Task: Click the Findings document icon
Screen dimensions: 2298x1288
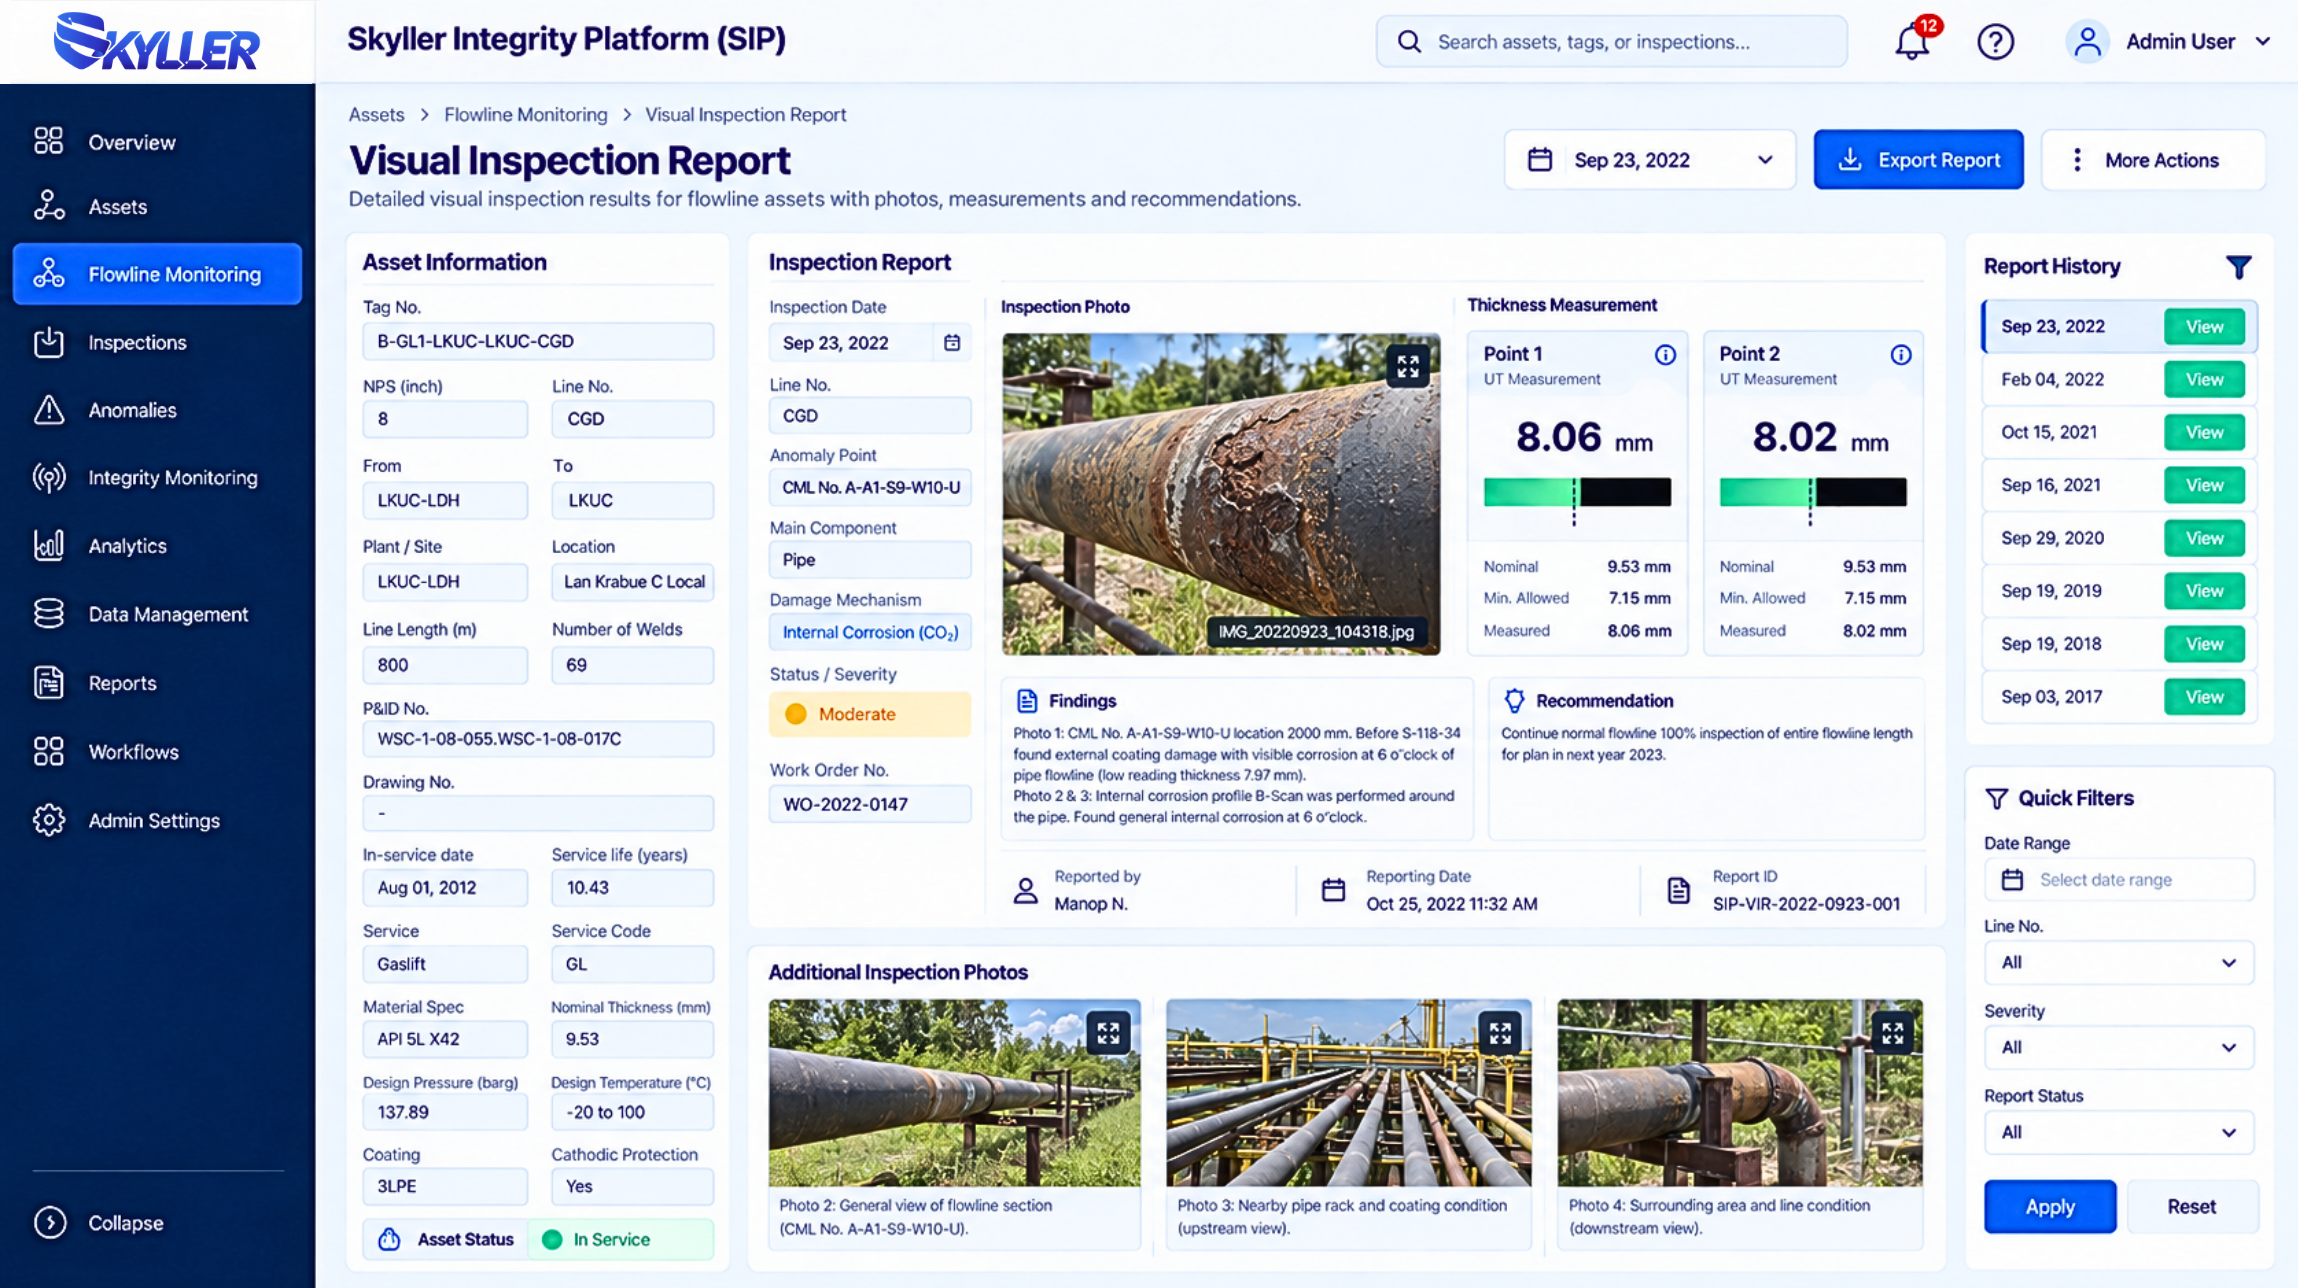Action: 1026,700
